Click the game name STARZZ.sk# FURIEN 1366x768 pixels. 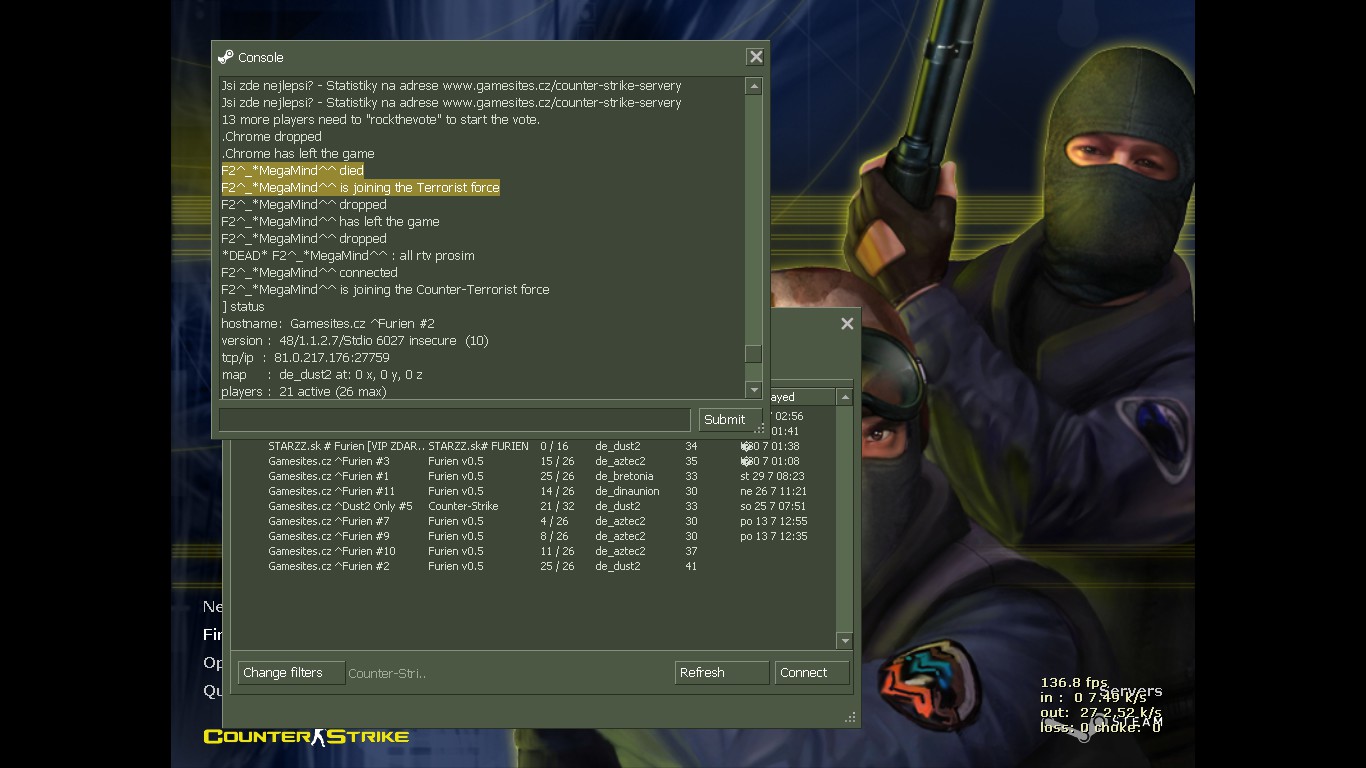tap(478, 446)
